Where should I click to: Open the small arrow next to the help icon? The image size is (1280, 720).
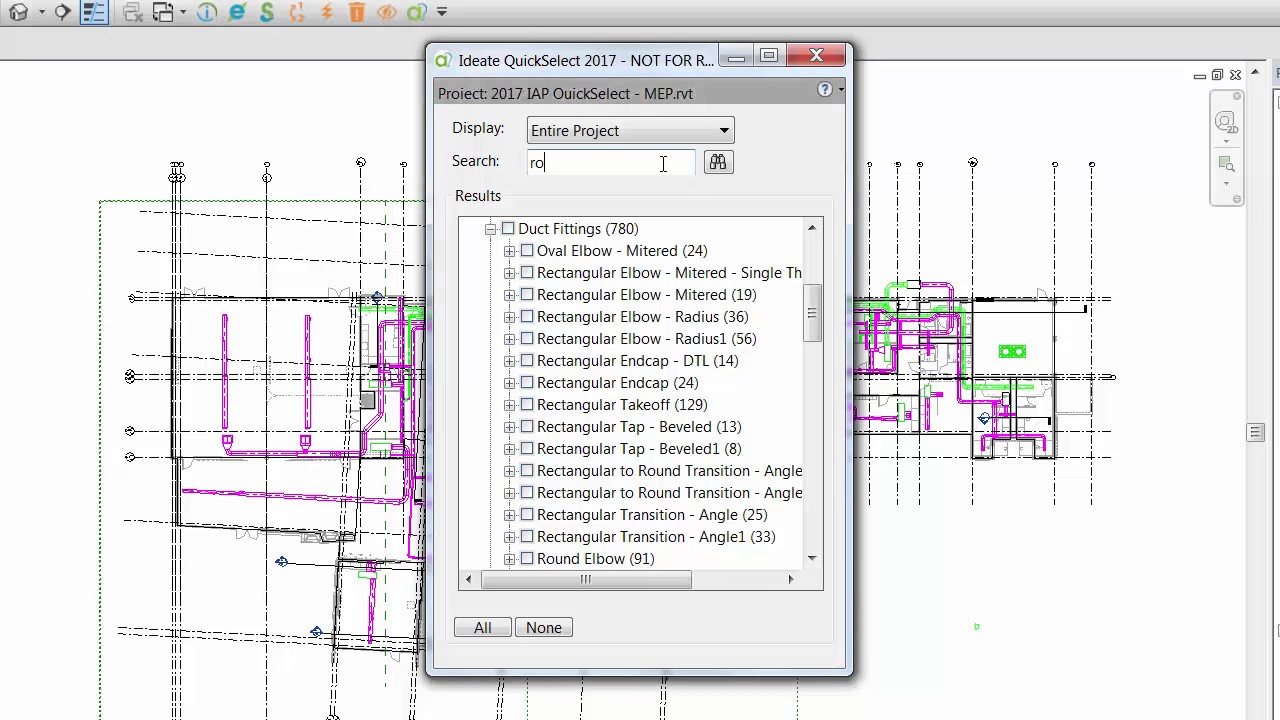click(x=840, y=90)
